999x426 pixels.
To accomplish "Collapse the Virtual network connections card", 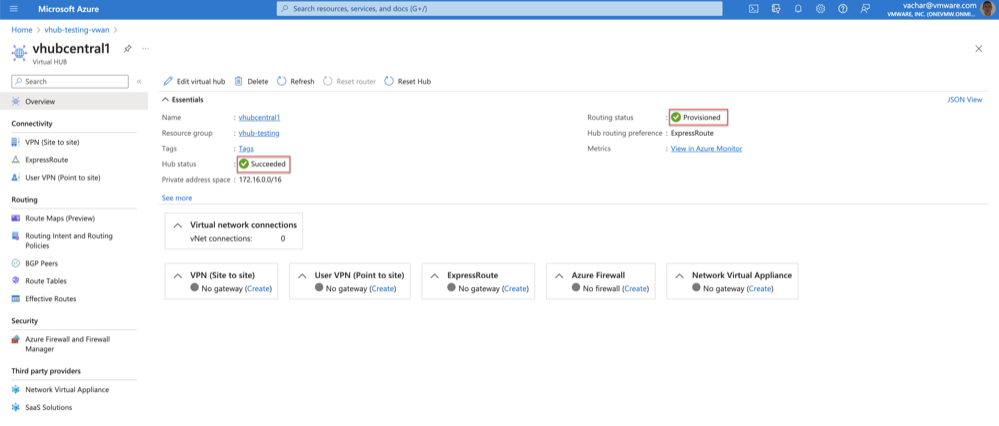I will (x=178, y=226).
